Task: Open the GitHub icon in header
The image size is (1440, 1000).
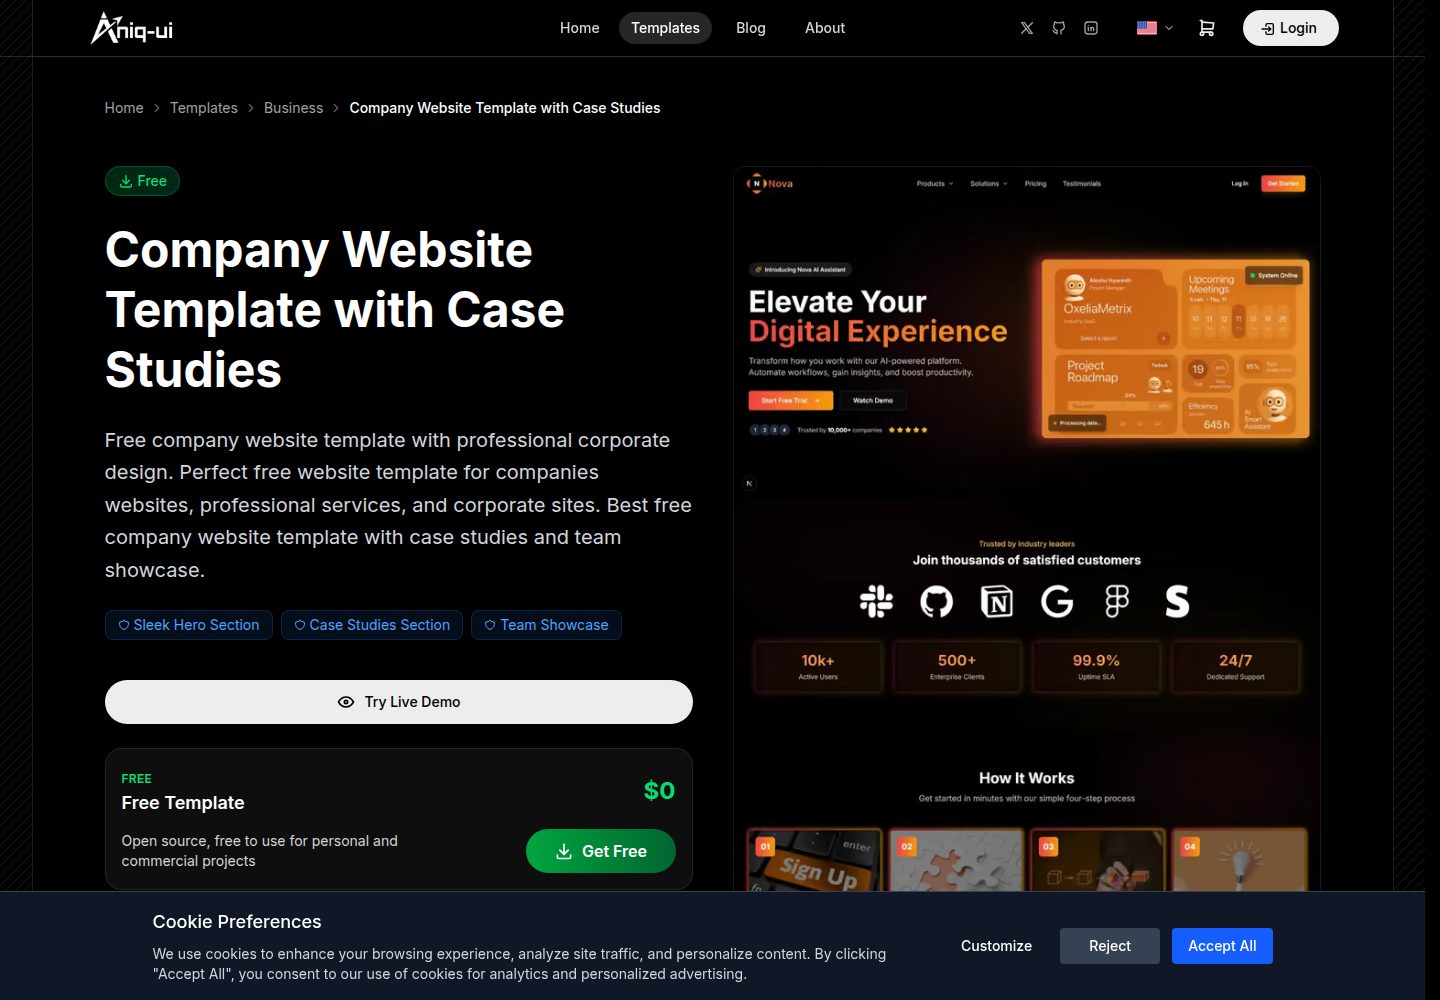Action: [1059, 28]
